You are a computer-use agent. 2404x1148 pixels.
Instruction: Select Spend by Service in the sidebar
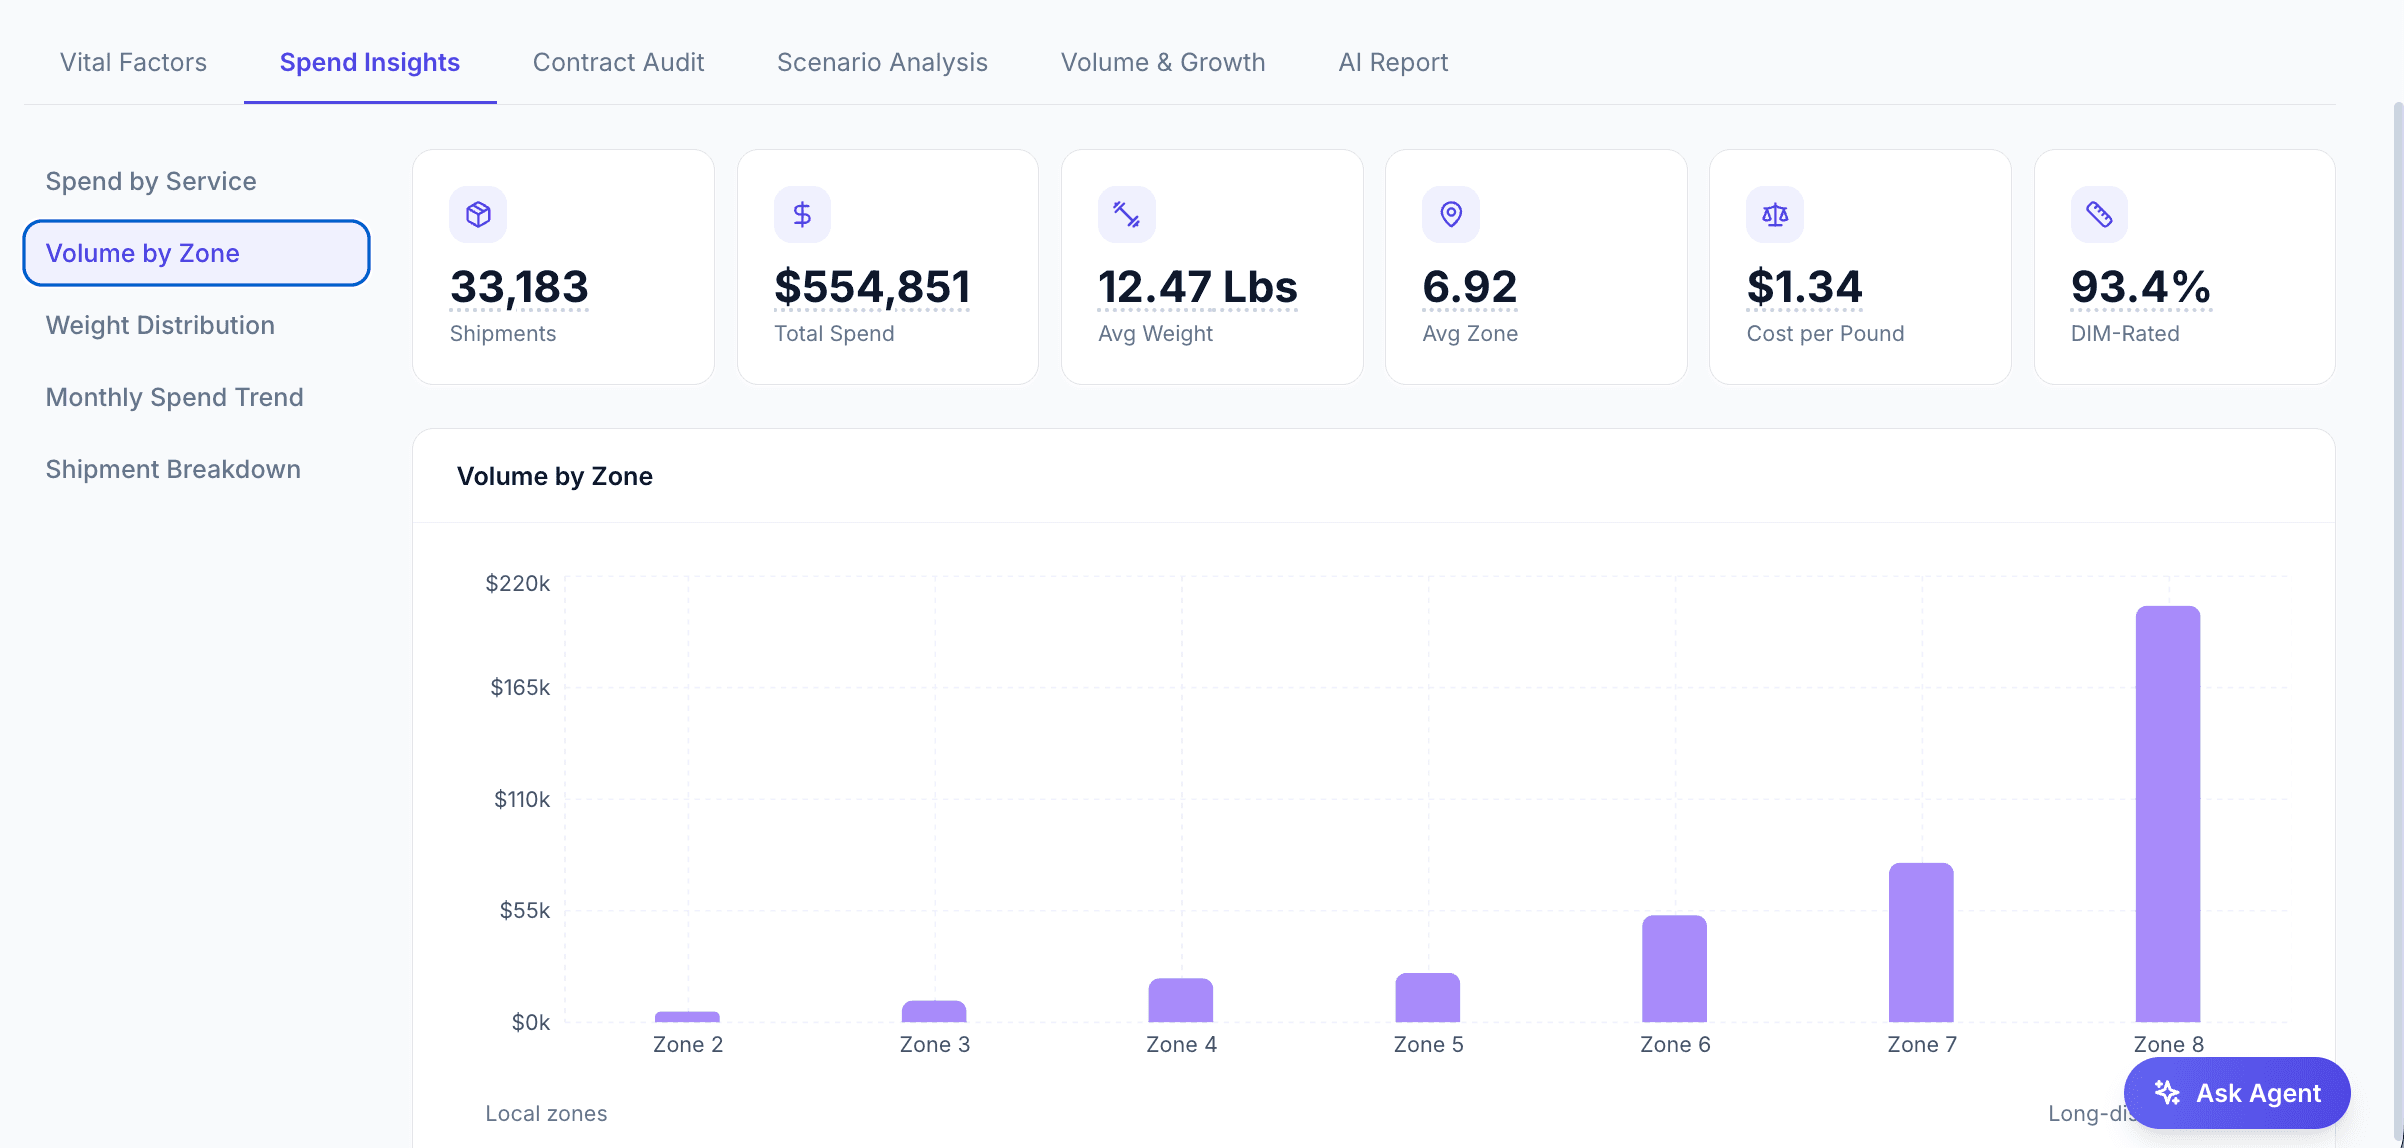pos(151,181)
